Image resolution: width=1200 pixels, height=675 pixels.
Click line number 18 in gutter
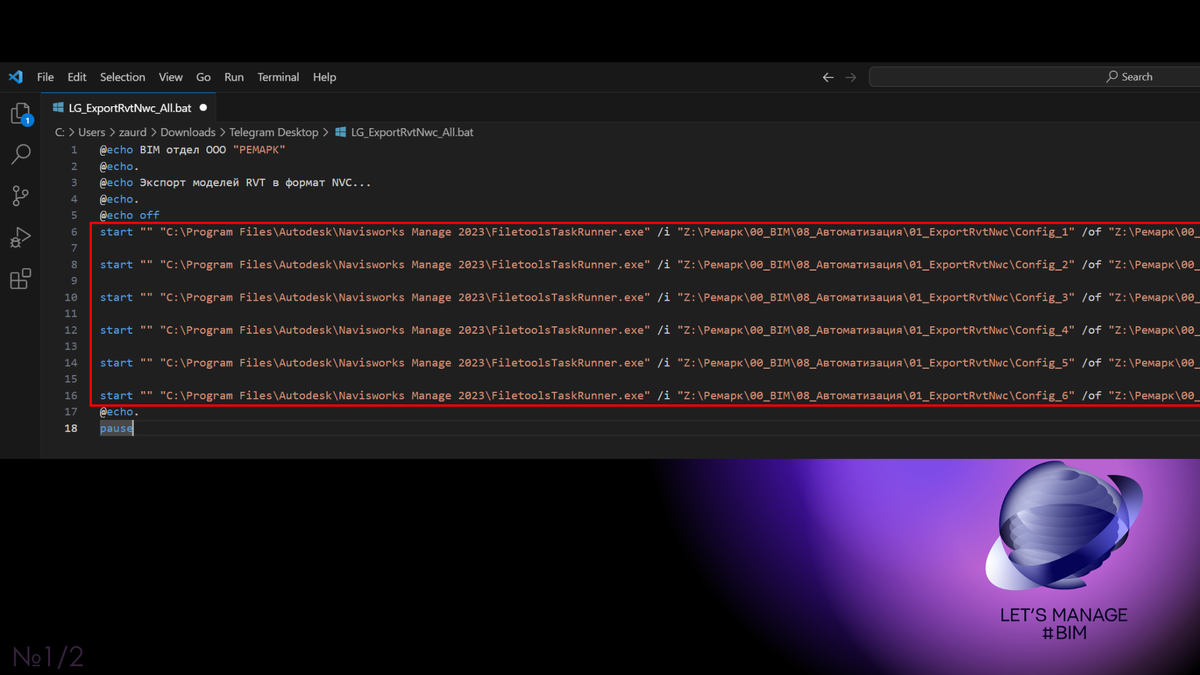tap(71, 428)
